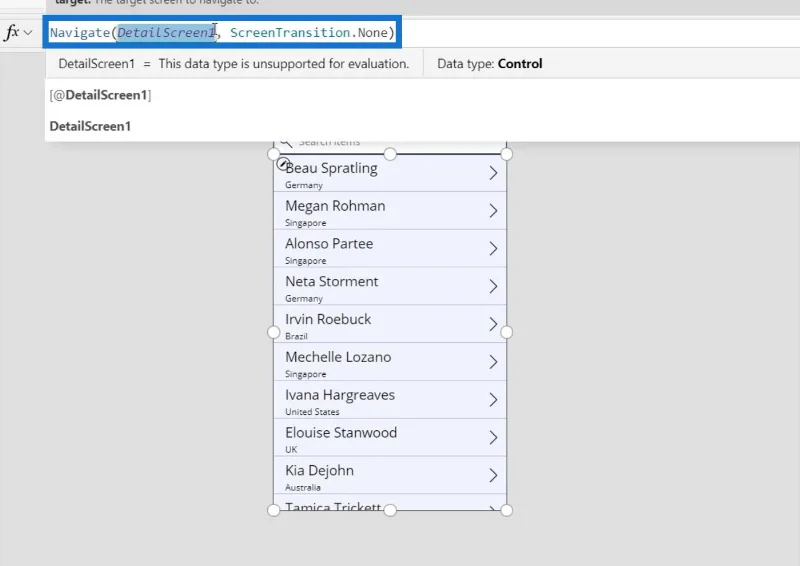800x566 pixels.
Task: Click the United States subtitle label
Action: point(312,412)
